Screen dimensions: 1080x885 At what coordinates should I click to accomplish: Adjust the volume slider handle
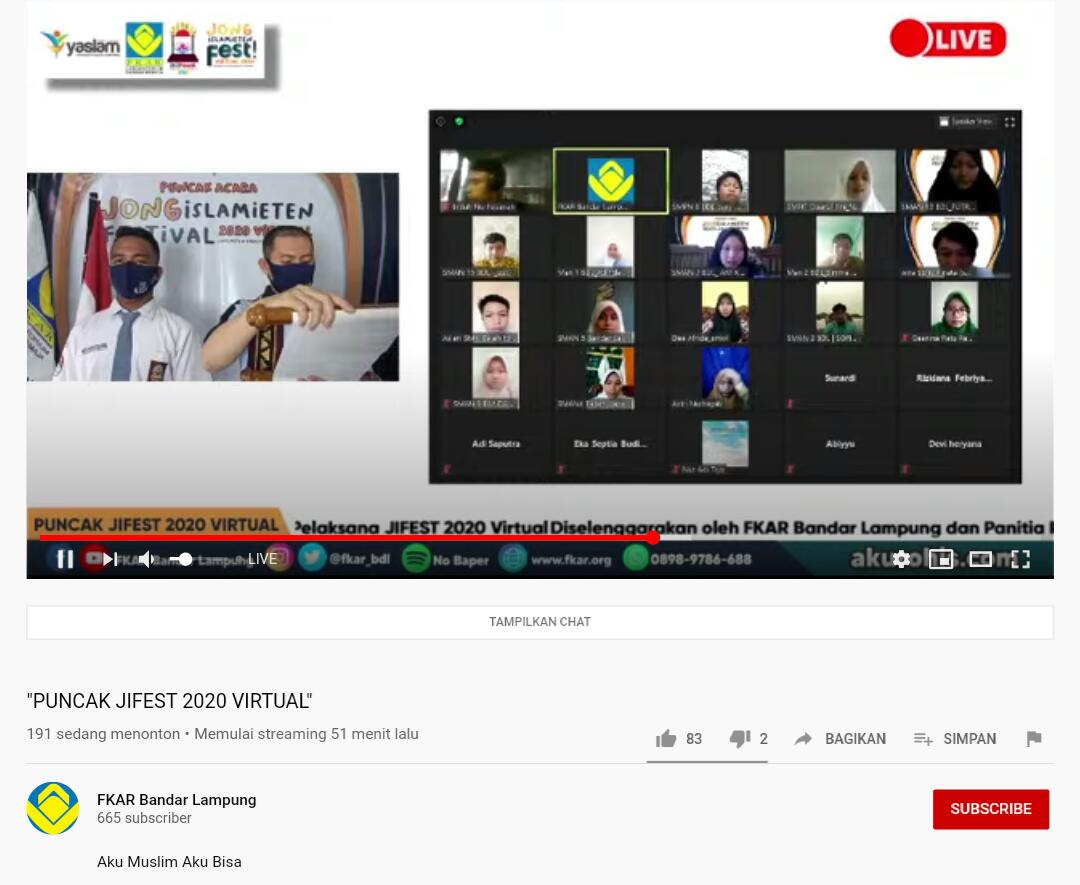(185, 559)
